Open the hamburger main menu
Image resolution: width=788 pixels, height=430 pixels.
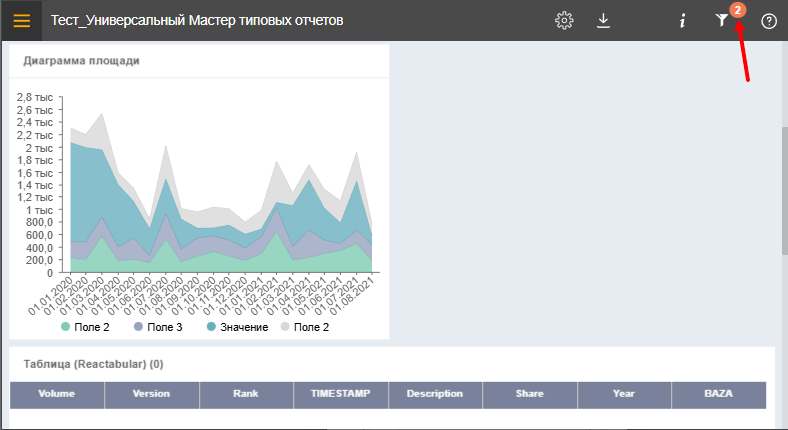(21, 20)
